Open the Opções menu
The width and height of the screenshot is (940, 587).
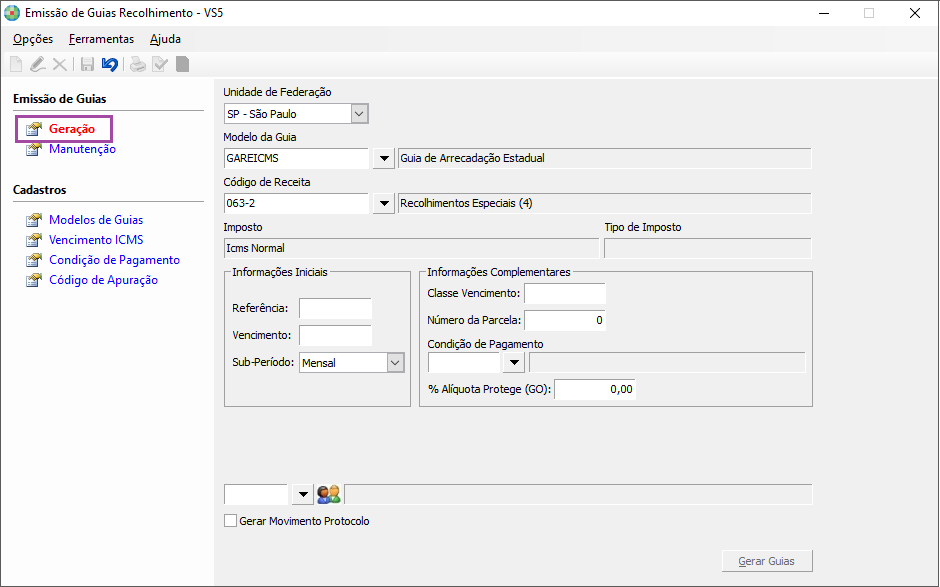click(x=33, y=39)
